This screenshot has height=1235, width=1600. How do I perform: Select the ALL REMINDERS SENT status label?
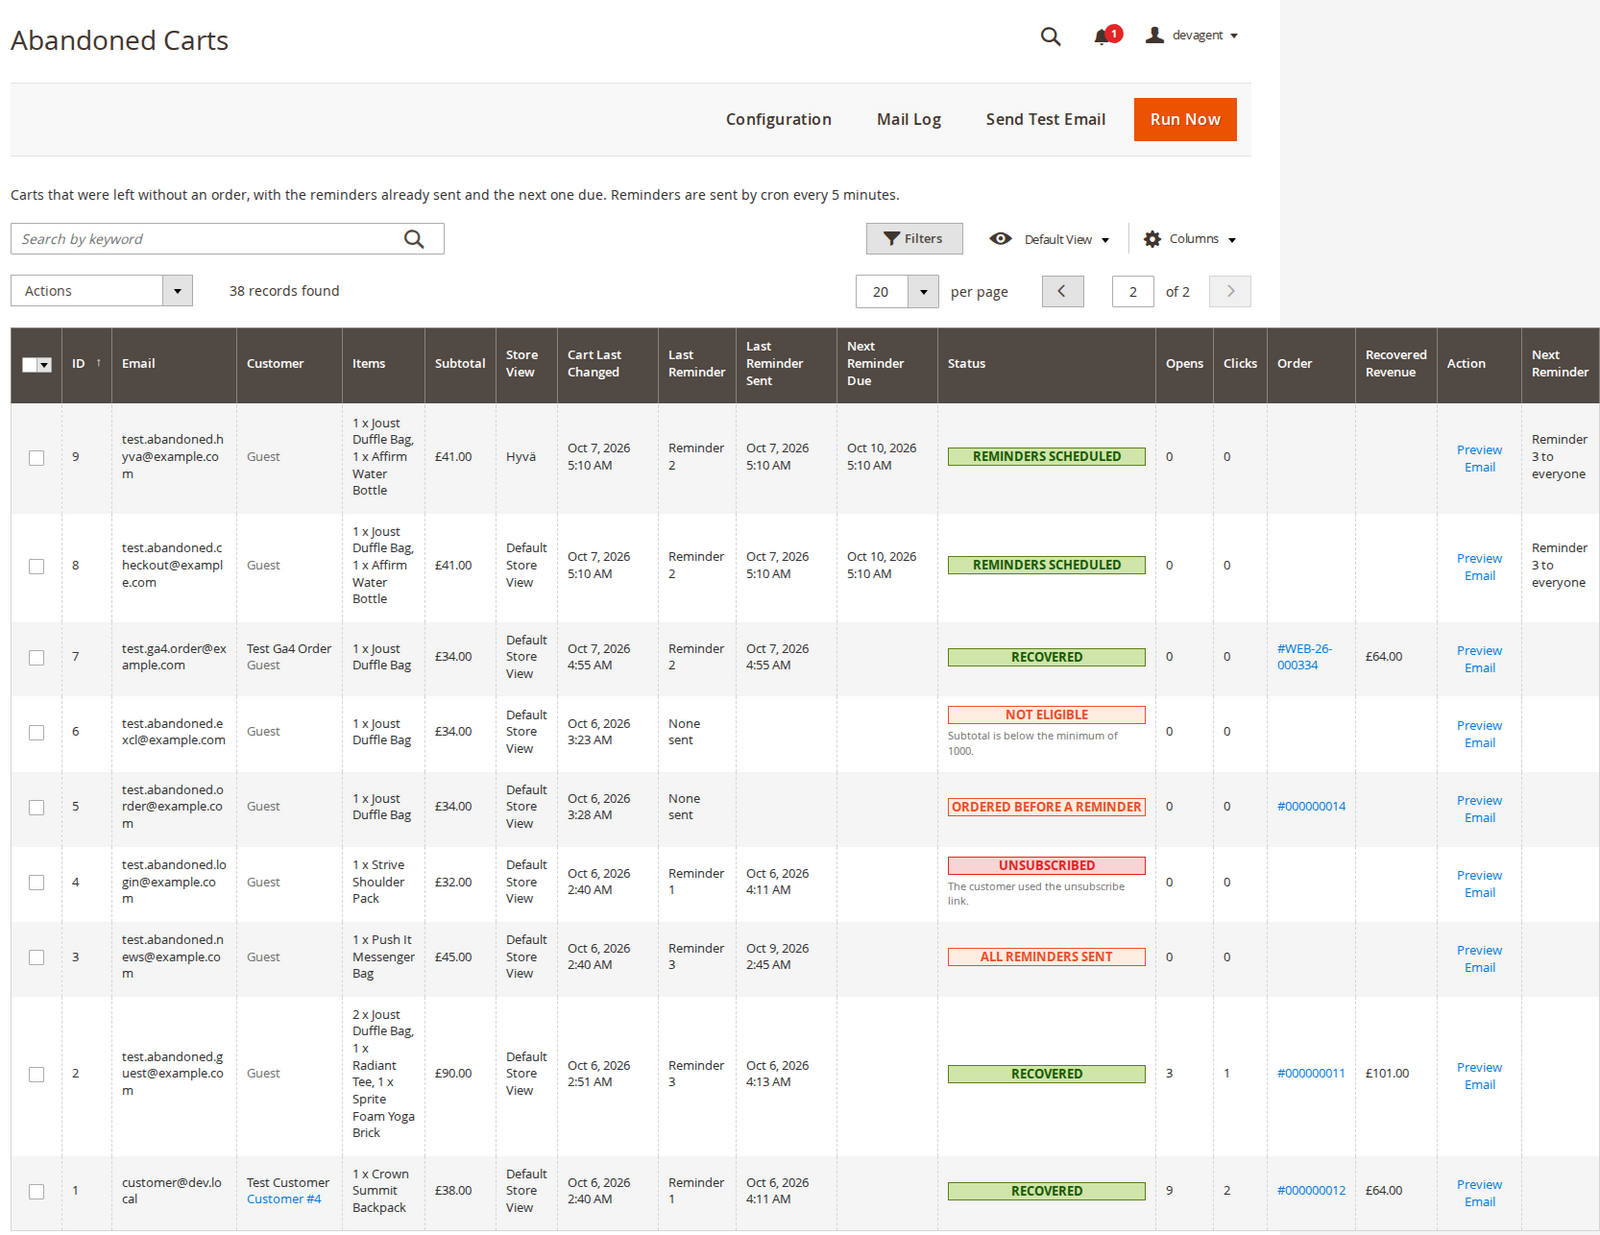[1046, 957]
